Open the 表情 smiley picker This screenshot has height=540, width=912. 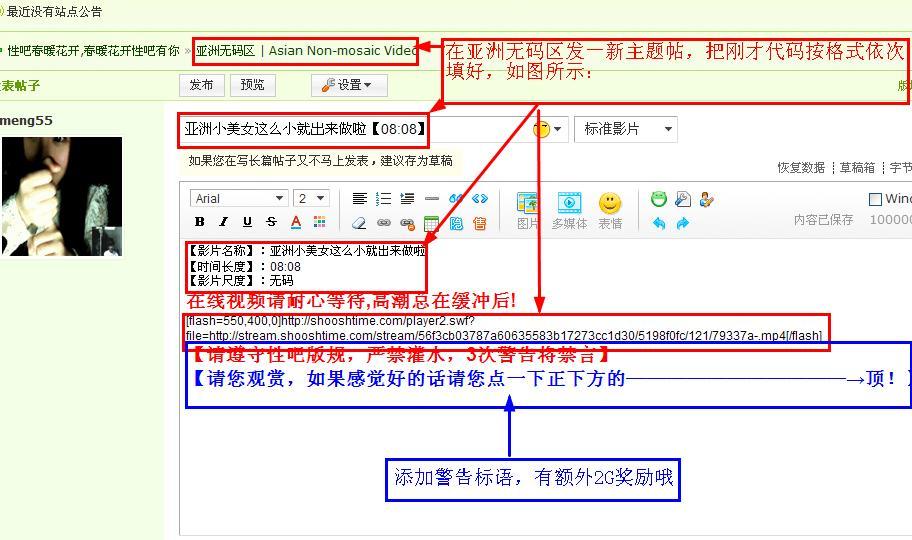click(610, 211)
